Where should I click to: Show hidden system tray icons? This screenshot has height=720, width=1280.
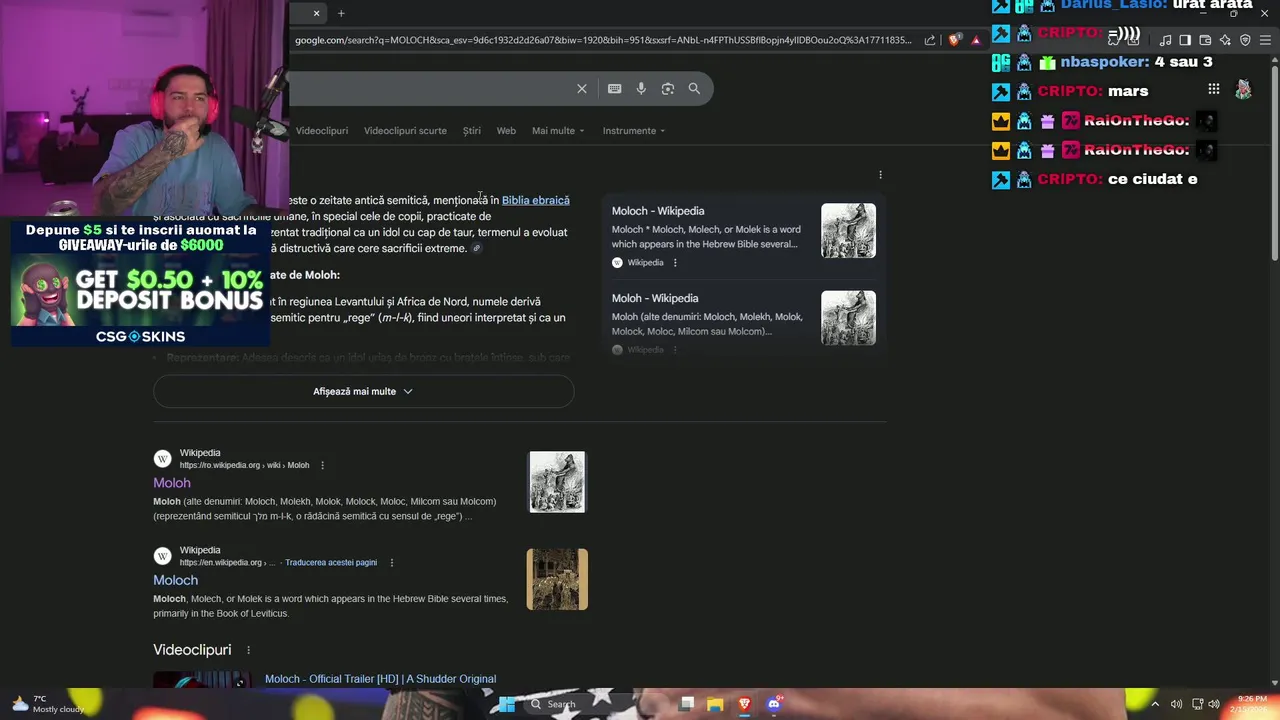tap(1157, 704)
